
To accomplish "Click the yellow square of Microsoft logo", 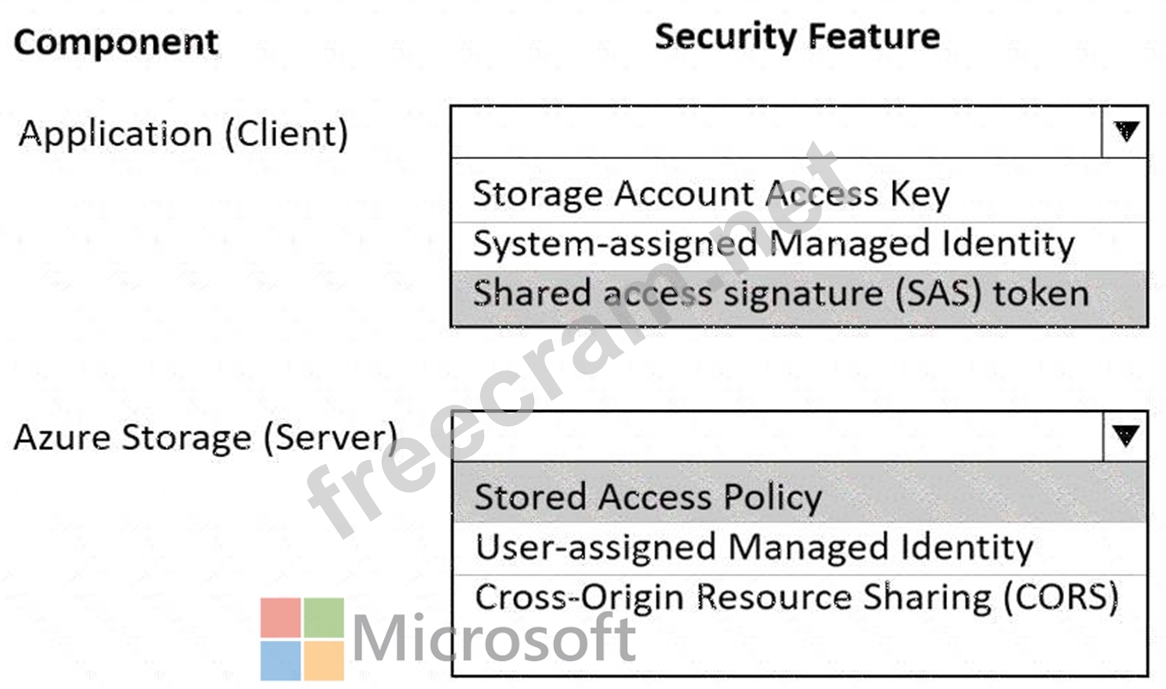I will 324,661.
